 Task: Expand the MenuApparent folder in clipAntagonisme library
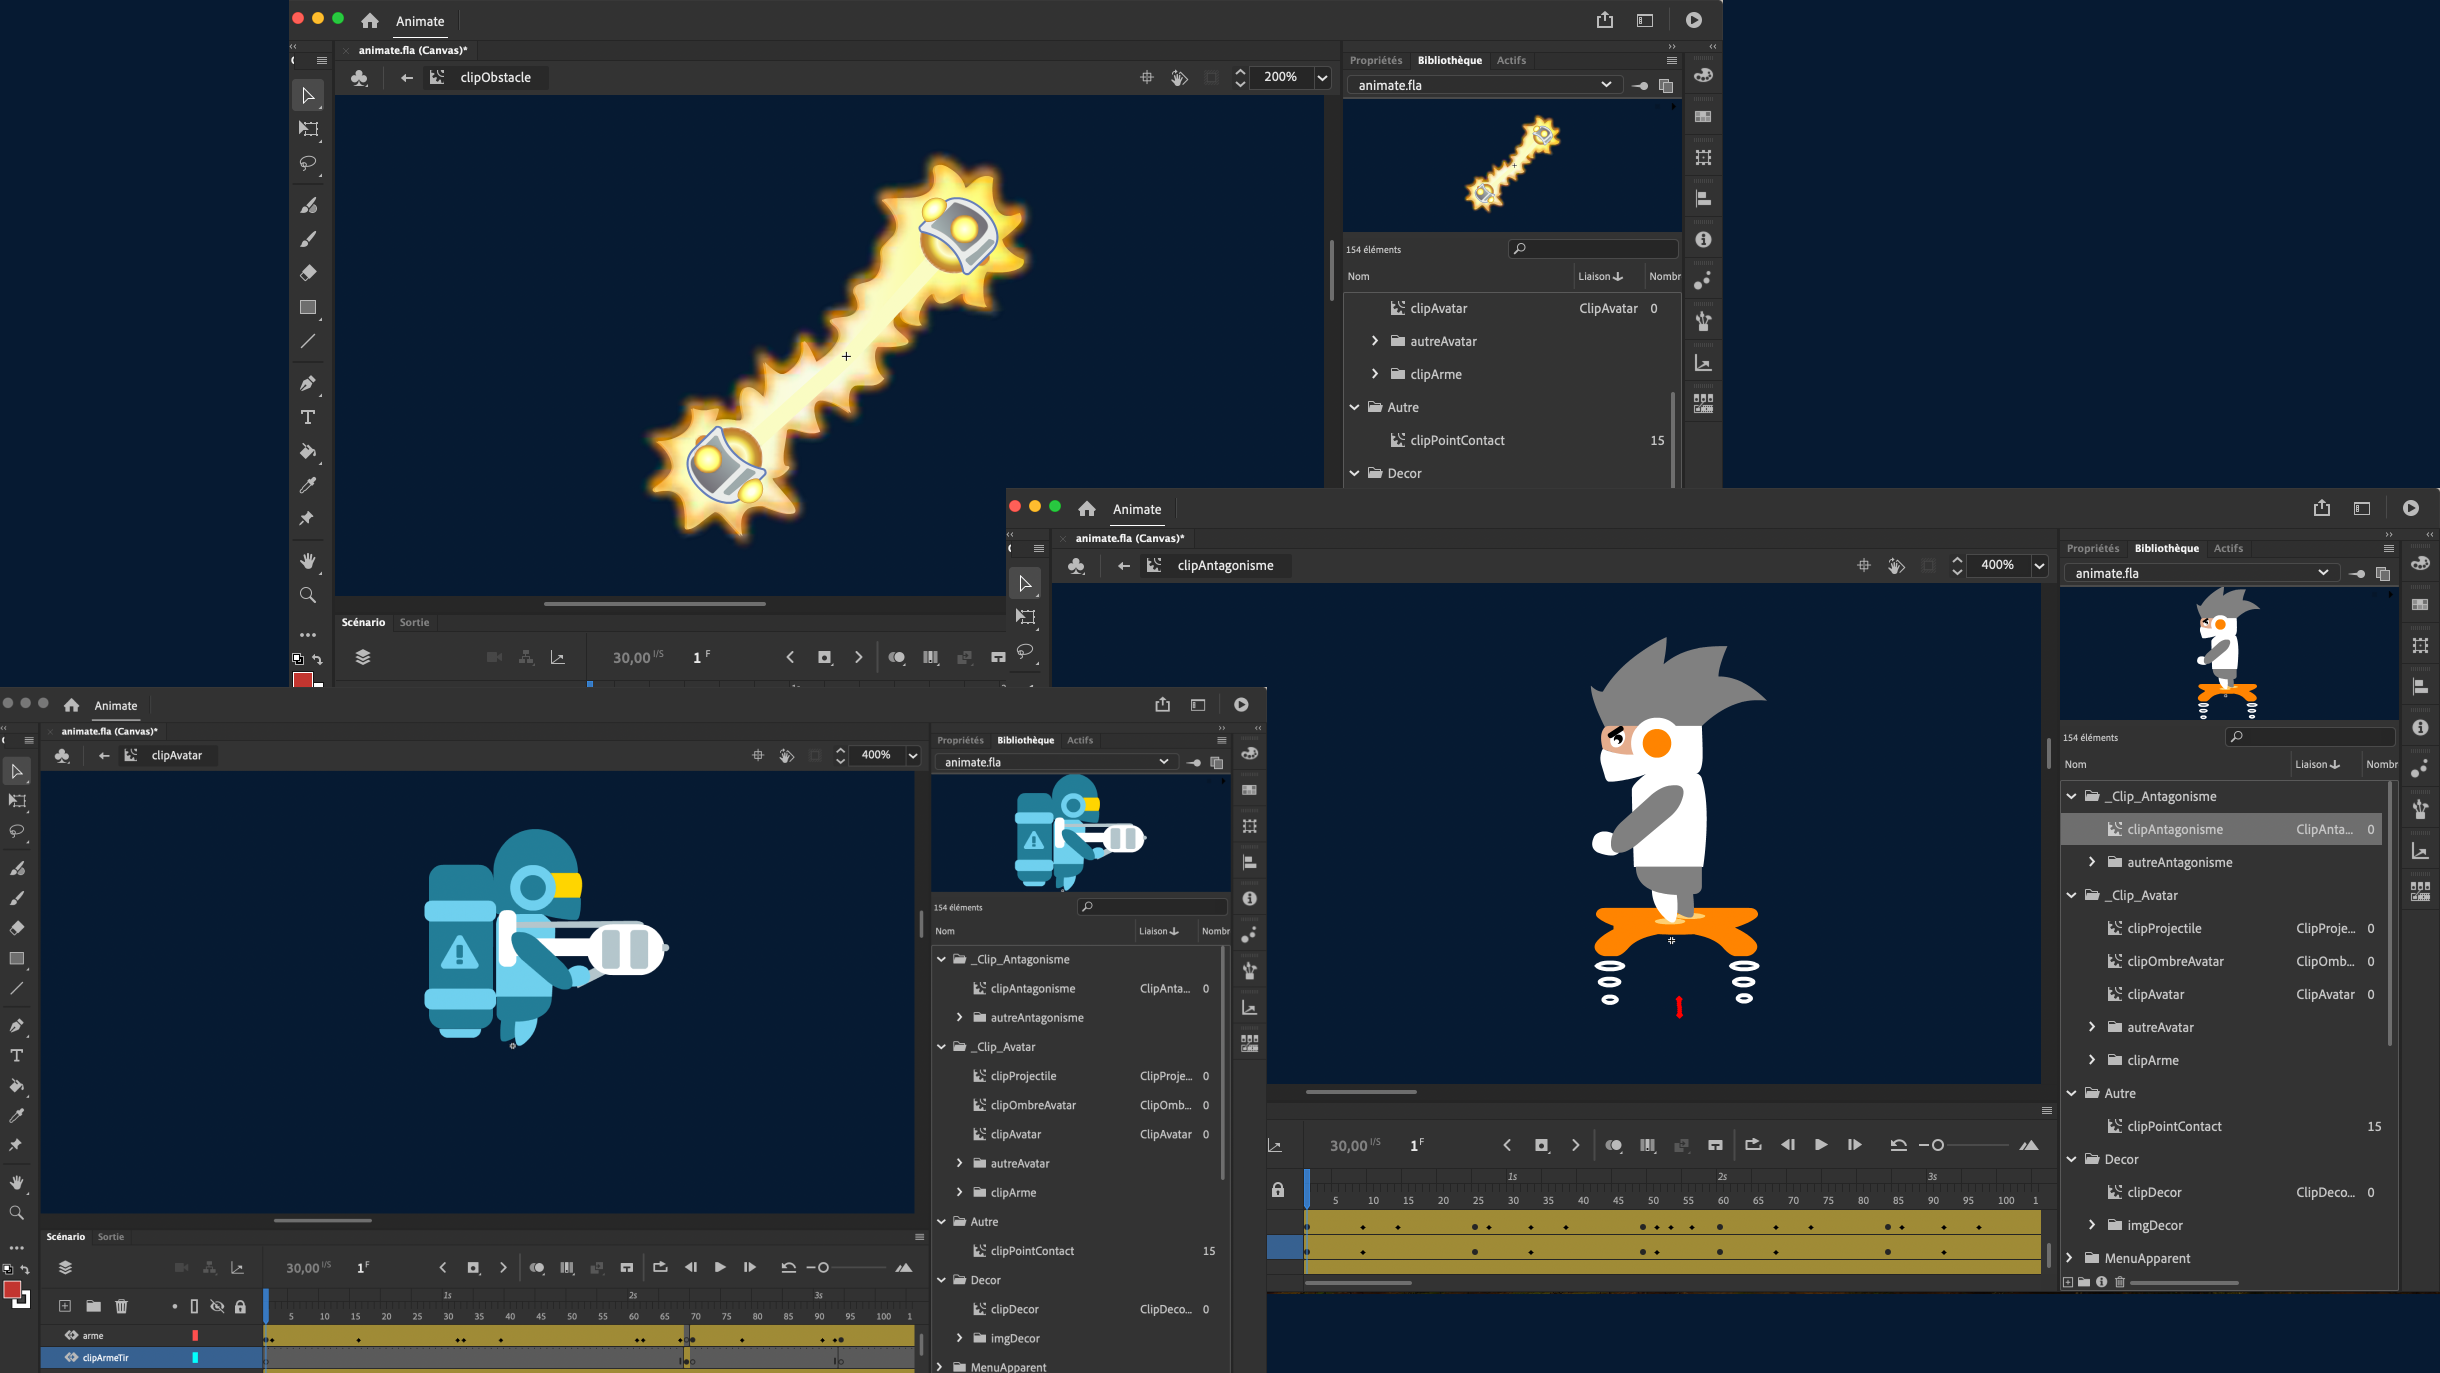[x=2071, y=1258]
